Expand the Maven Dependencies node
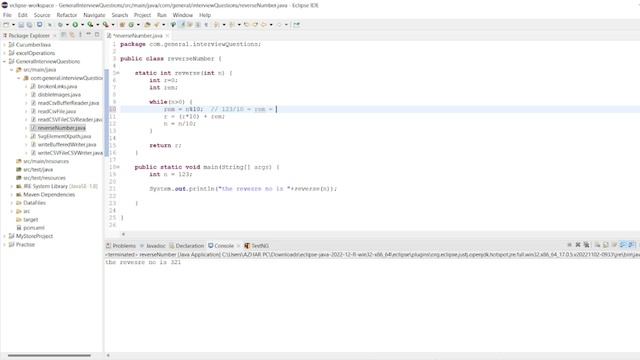Image resolution: width=640 pixels, height=360 pixels. point(12,195)
